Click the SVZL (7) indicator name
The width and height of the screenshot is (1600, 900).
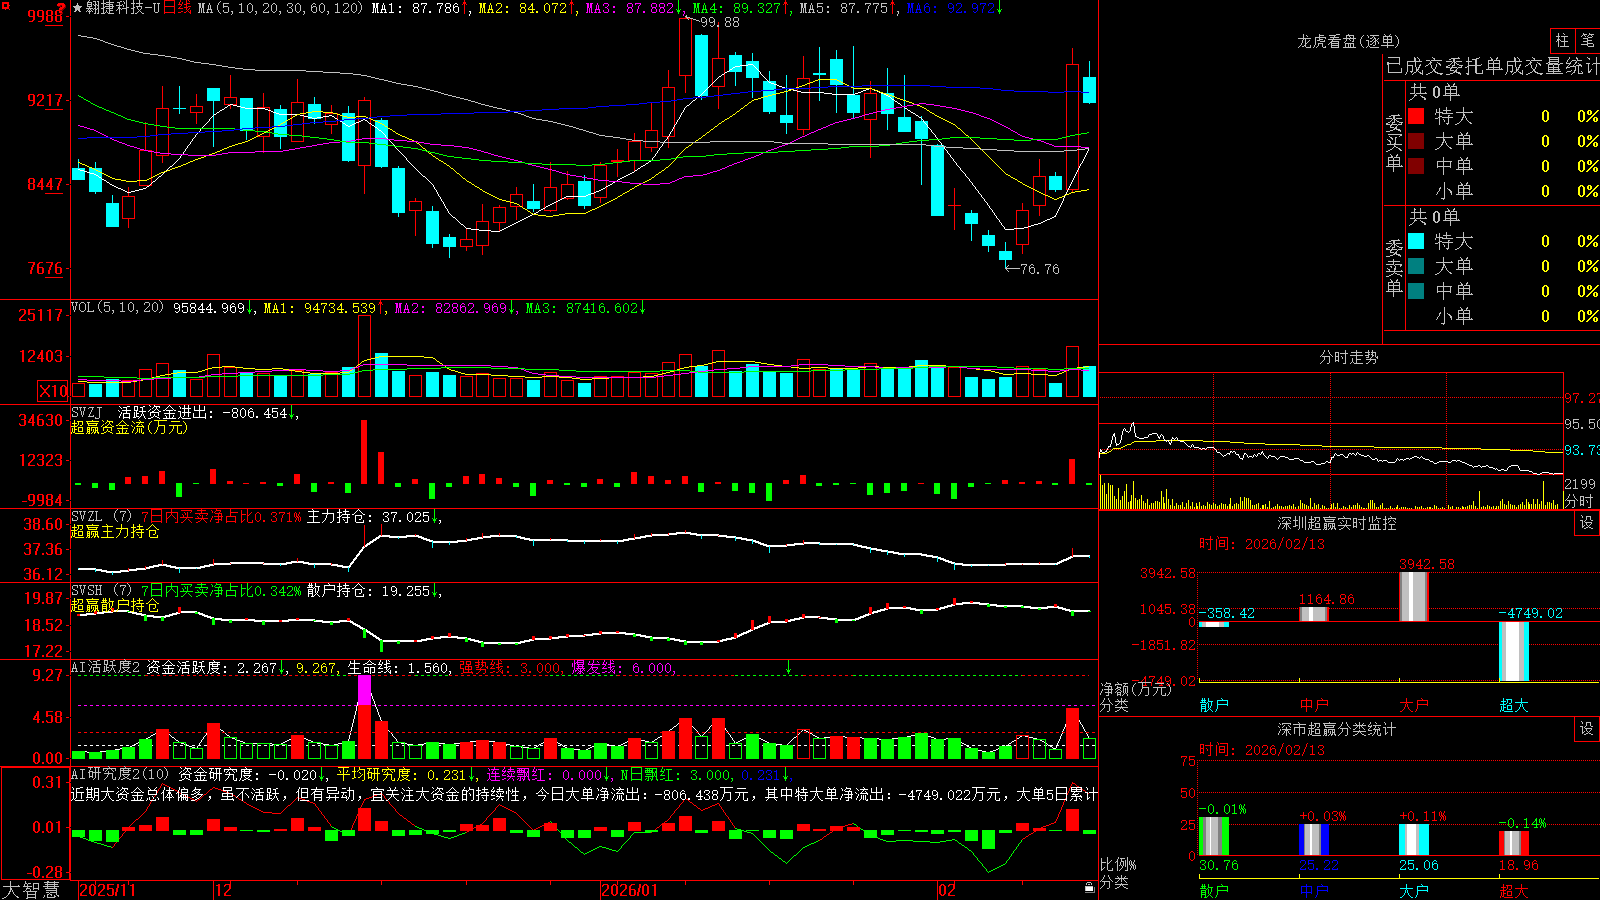(x=101, y=517)
